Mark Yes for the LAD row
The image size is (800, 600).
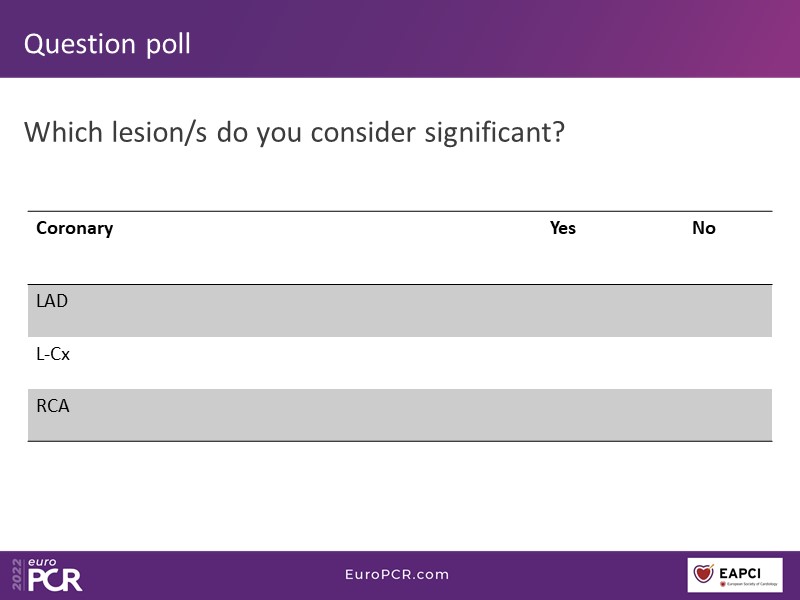[563, 310]
